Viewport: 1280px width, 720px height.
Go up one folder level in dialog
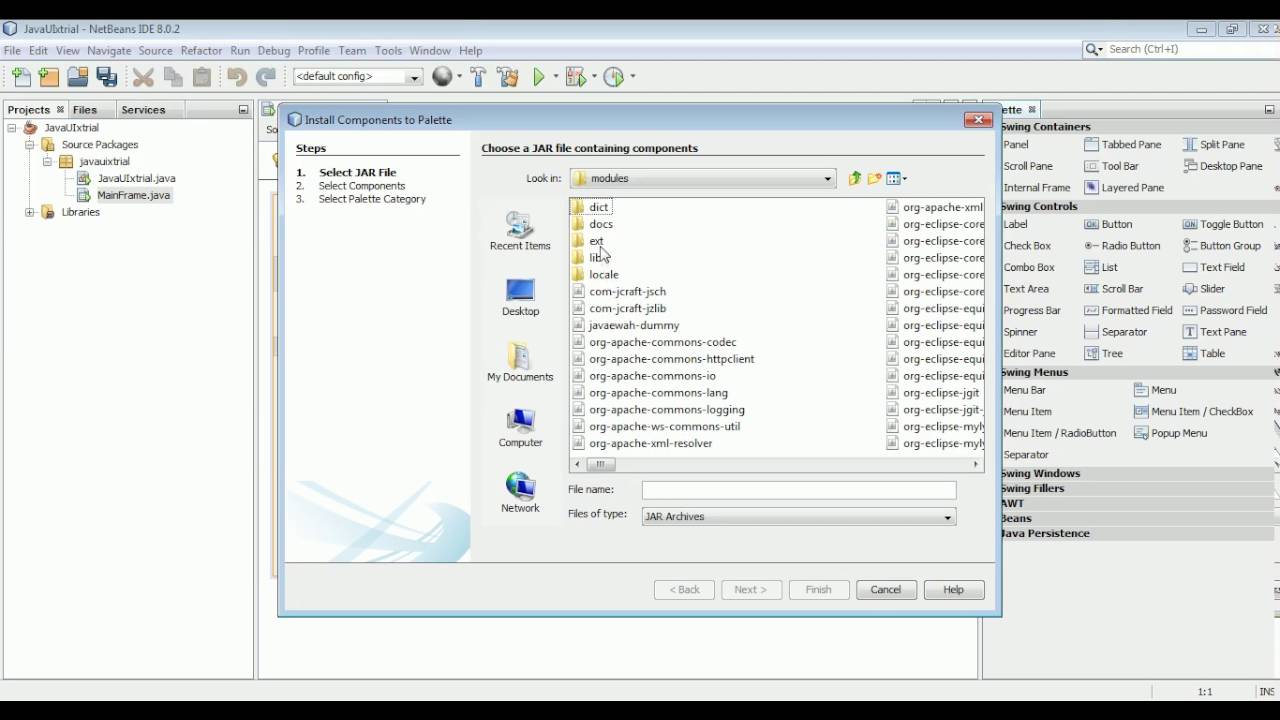(855, 178)
